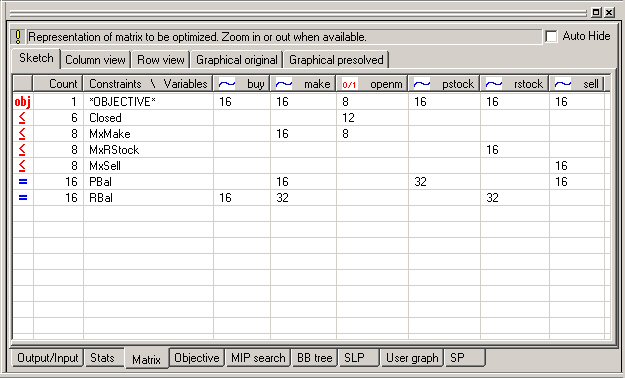Click the 0/1 binary icon beside openm
The height and width of the screenshot is (378, 625).
(x=350, y=84)
